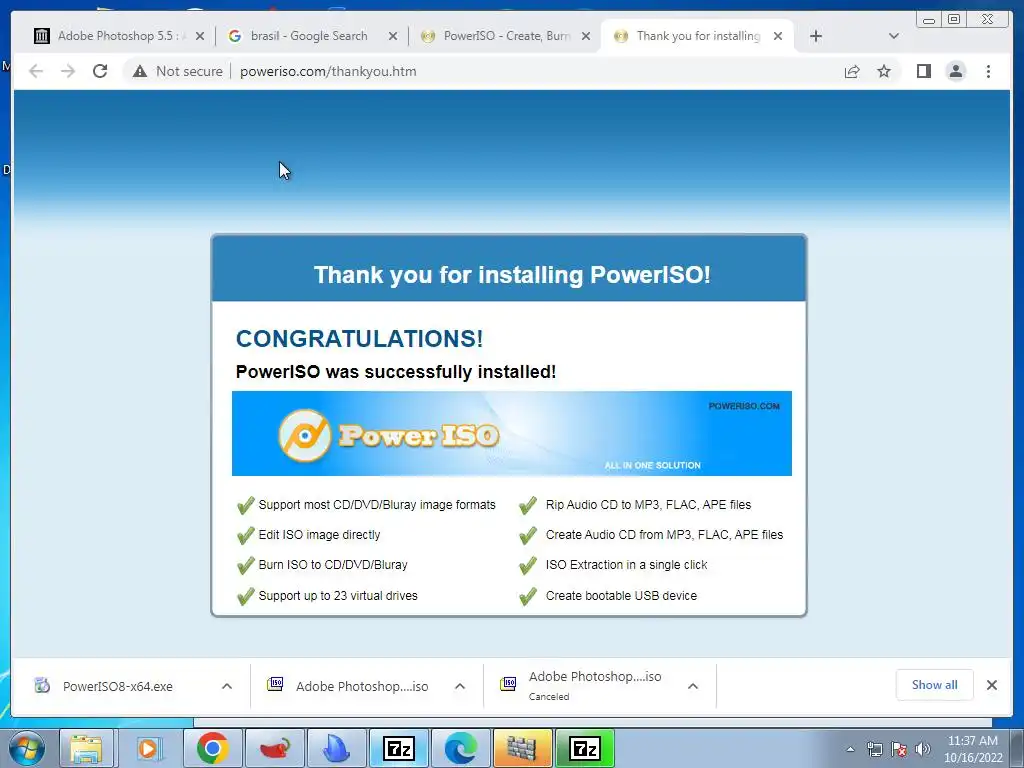Open the red chili pepper taskbar app

[x=275, y=748]
